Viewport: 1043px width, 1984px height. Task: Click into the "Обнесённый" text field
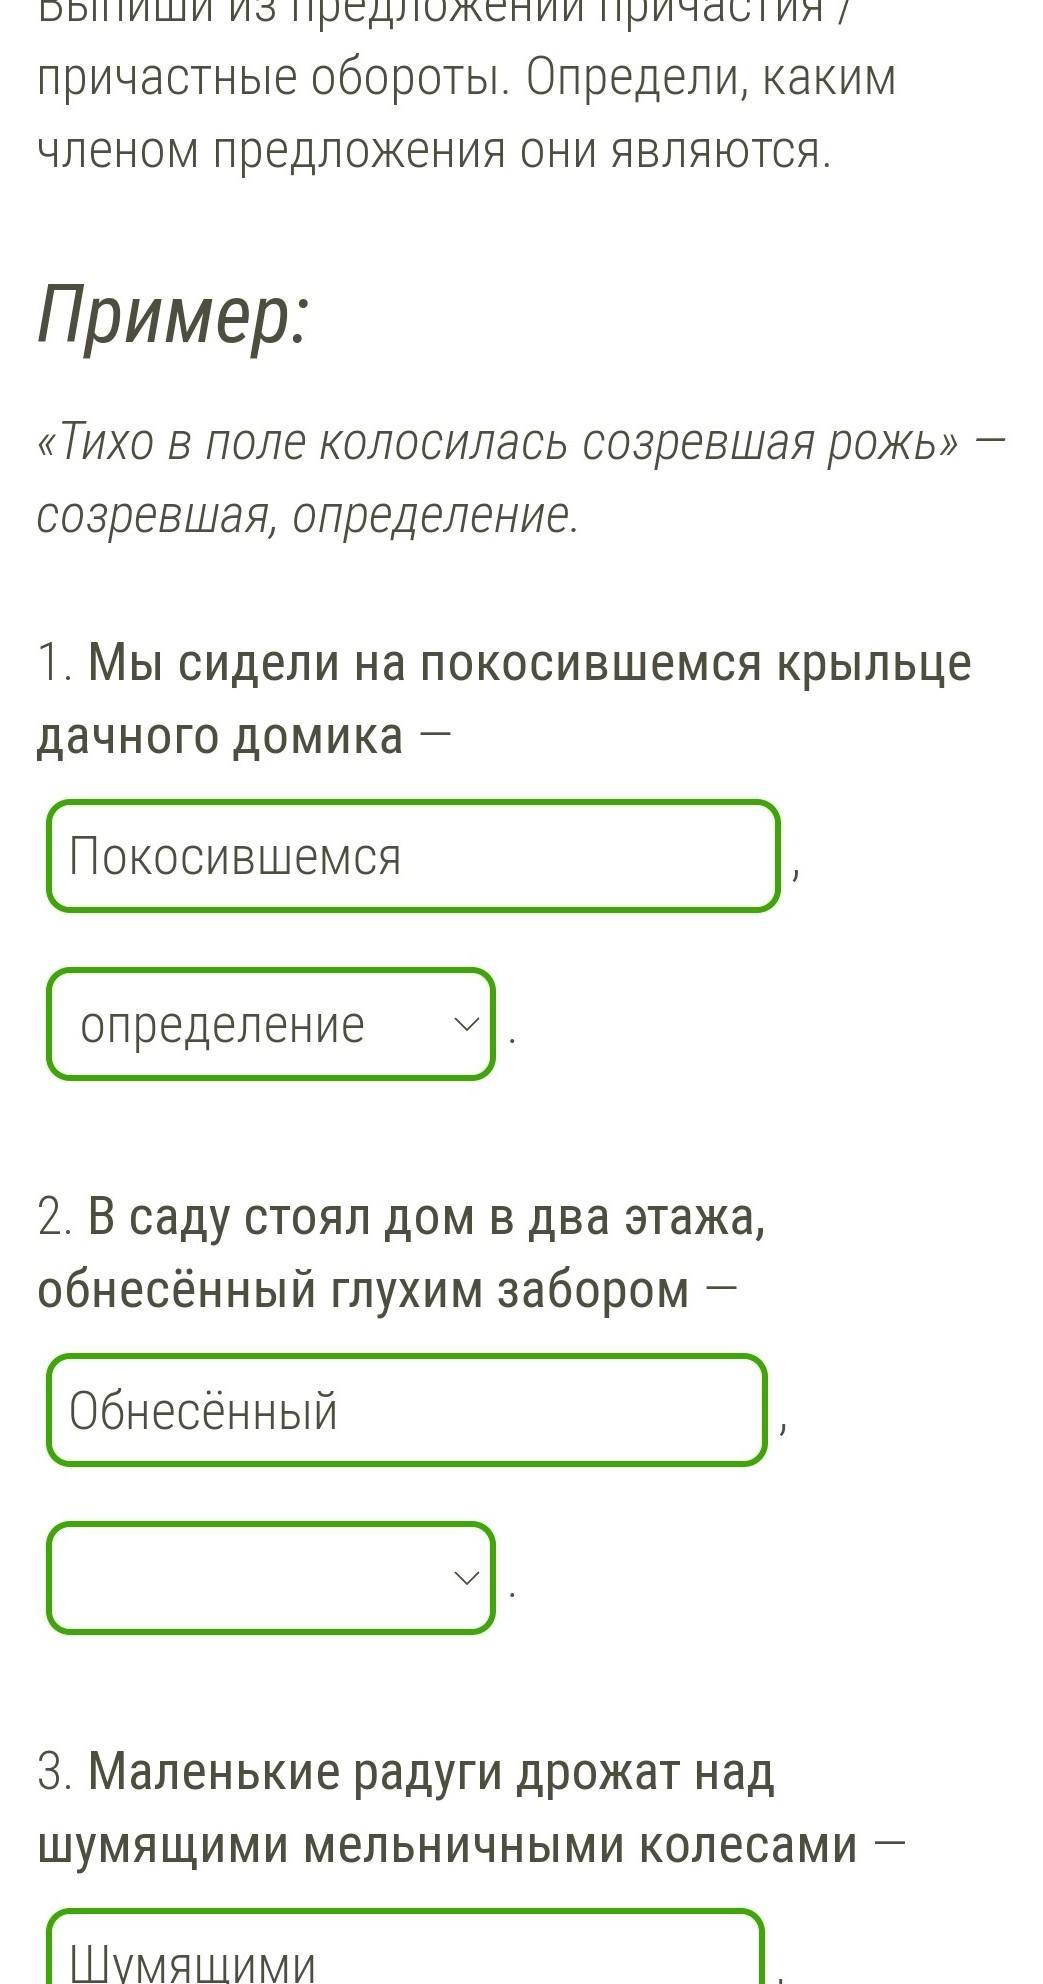pos(406,1410)
